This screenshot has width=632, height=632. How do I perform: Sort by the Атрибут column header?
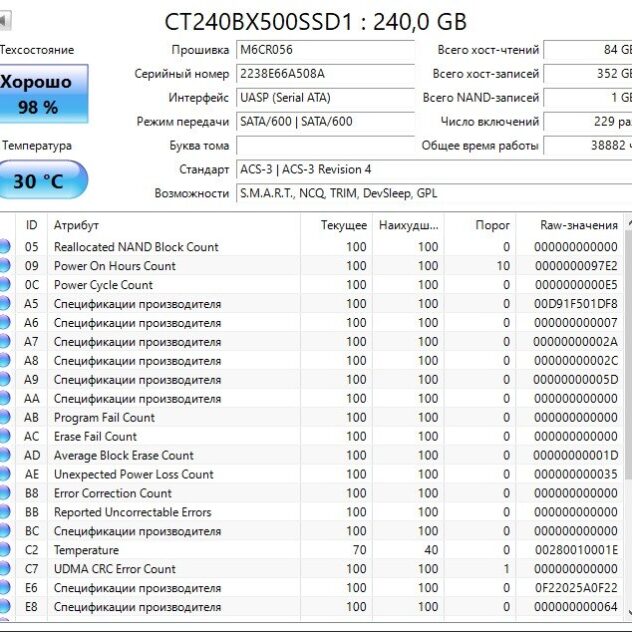[x=174, y=225]
